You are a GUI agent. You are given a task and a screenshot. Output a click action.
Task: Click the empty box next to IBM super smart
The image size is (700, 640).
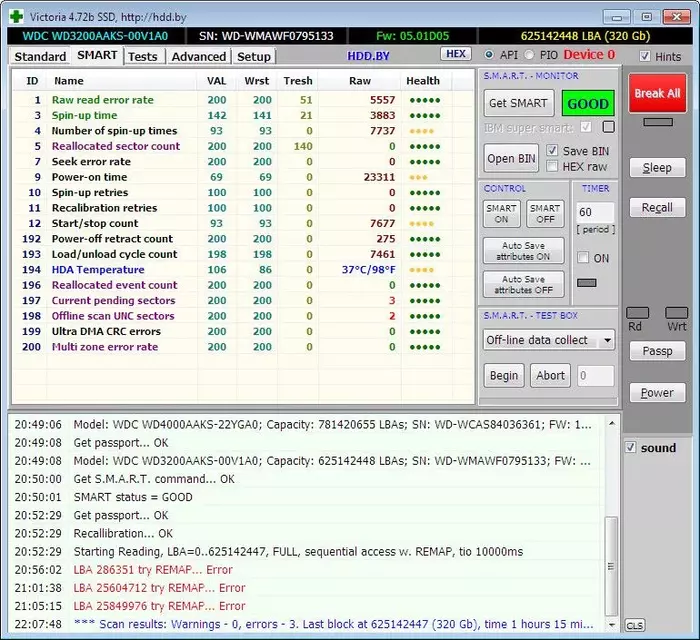(608, 127)
